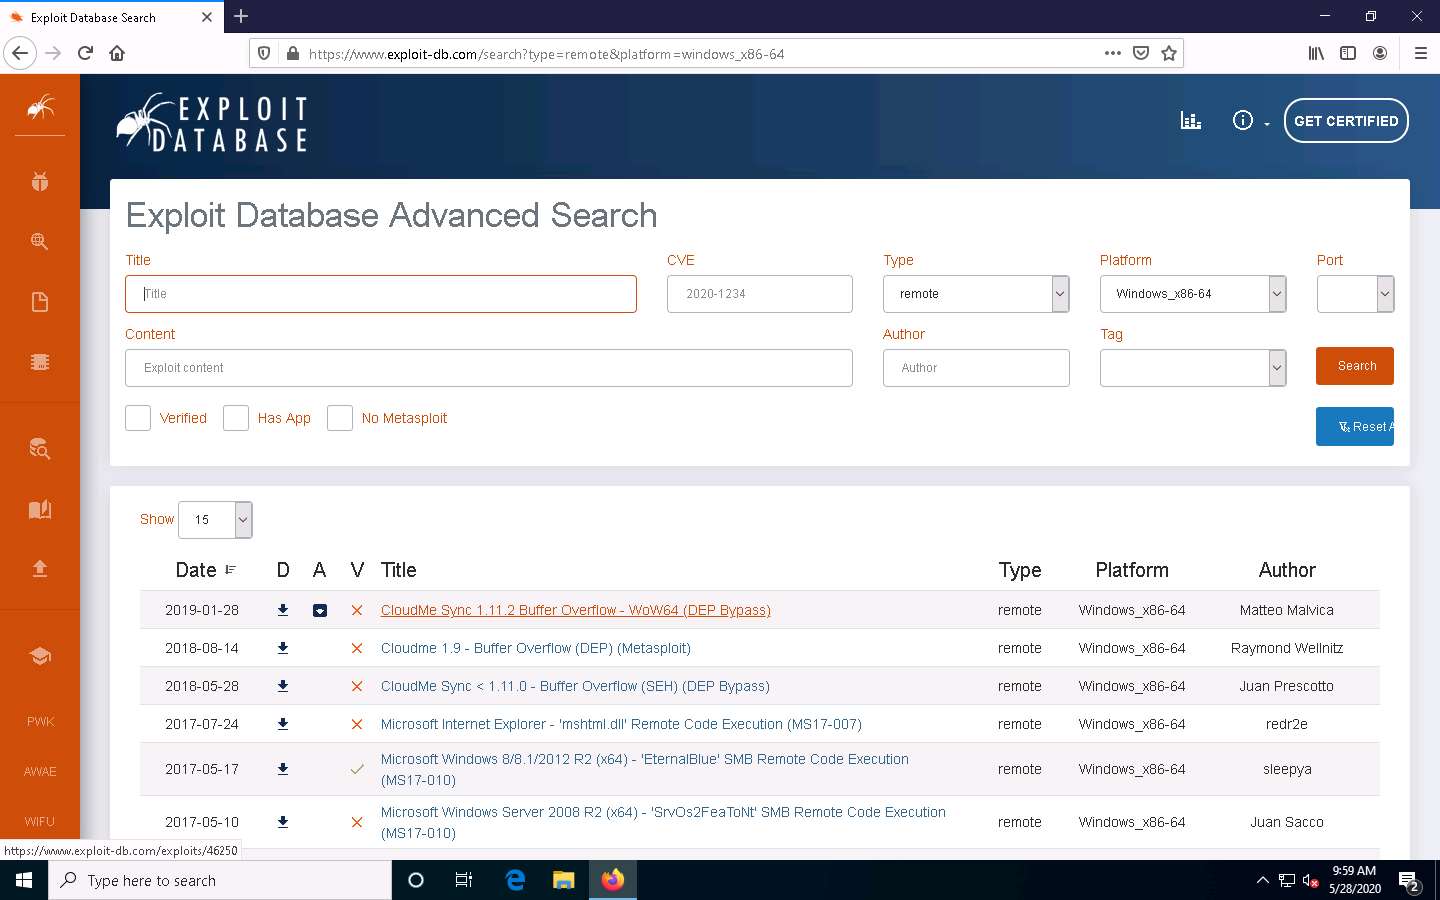Click the orange Search button
The height and width of the screenshot is (900, 1440).
pyautogui.click(x=1355, y=366)
